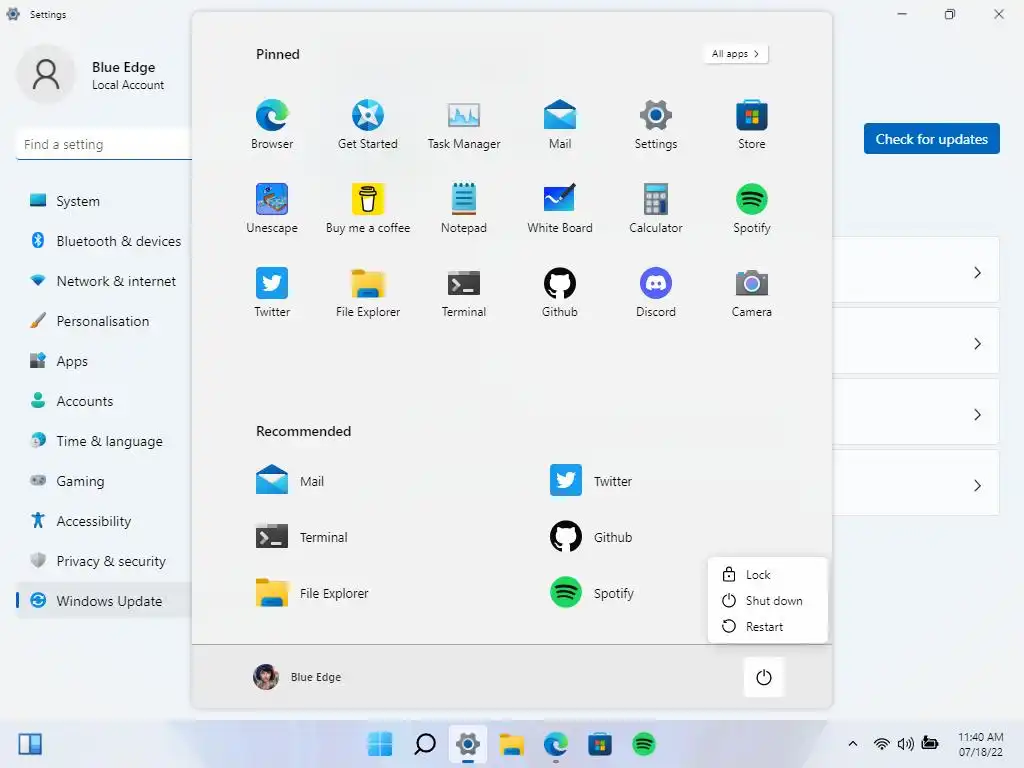Click the Find a setting search box
This screenshot has height=768, width=1024.
click(x=104, y=144)
